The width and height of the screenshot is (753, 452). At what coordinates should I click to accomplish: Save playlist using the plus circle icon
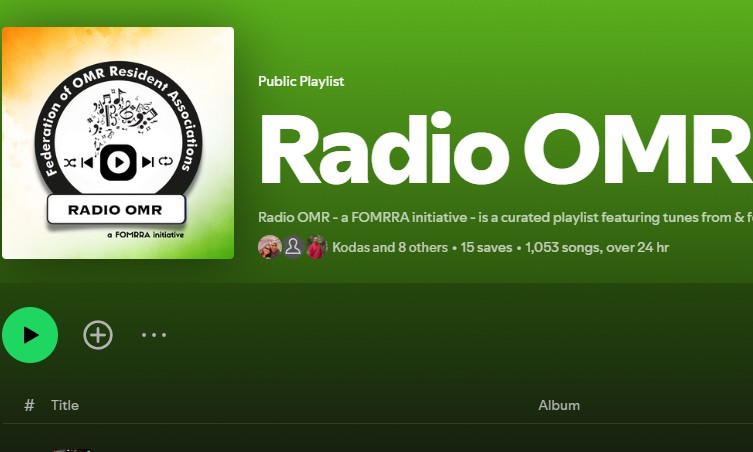(x=98, y=335)
